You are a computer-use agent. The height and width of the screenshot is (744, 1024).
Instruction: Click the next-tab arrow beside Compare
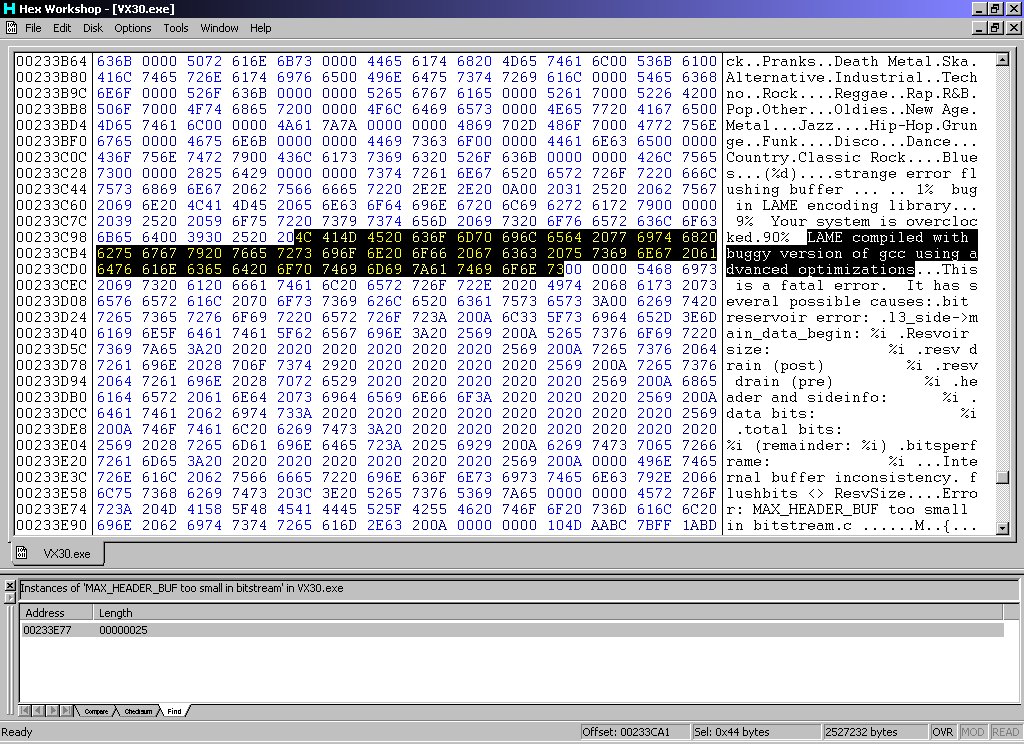pos(52,711)
